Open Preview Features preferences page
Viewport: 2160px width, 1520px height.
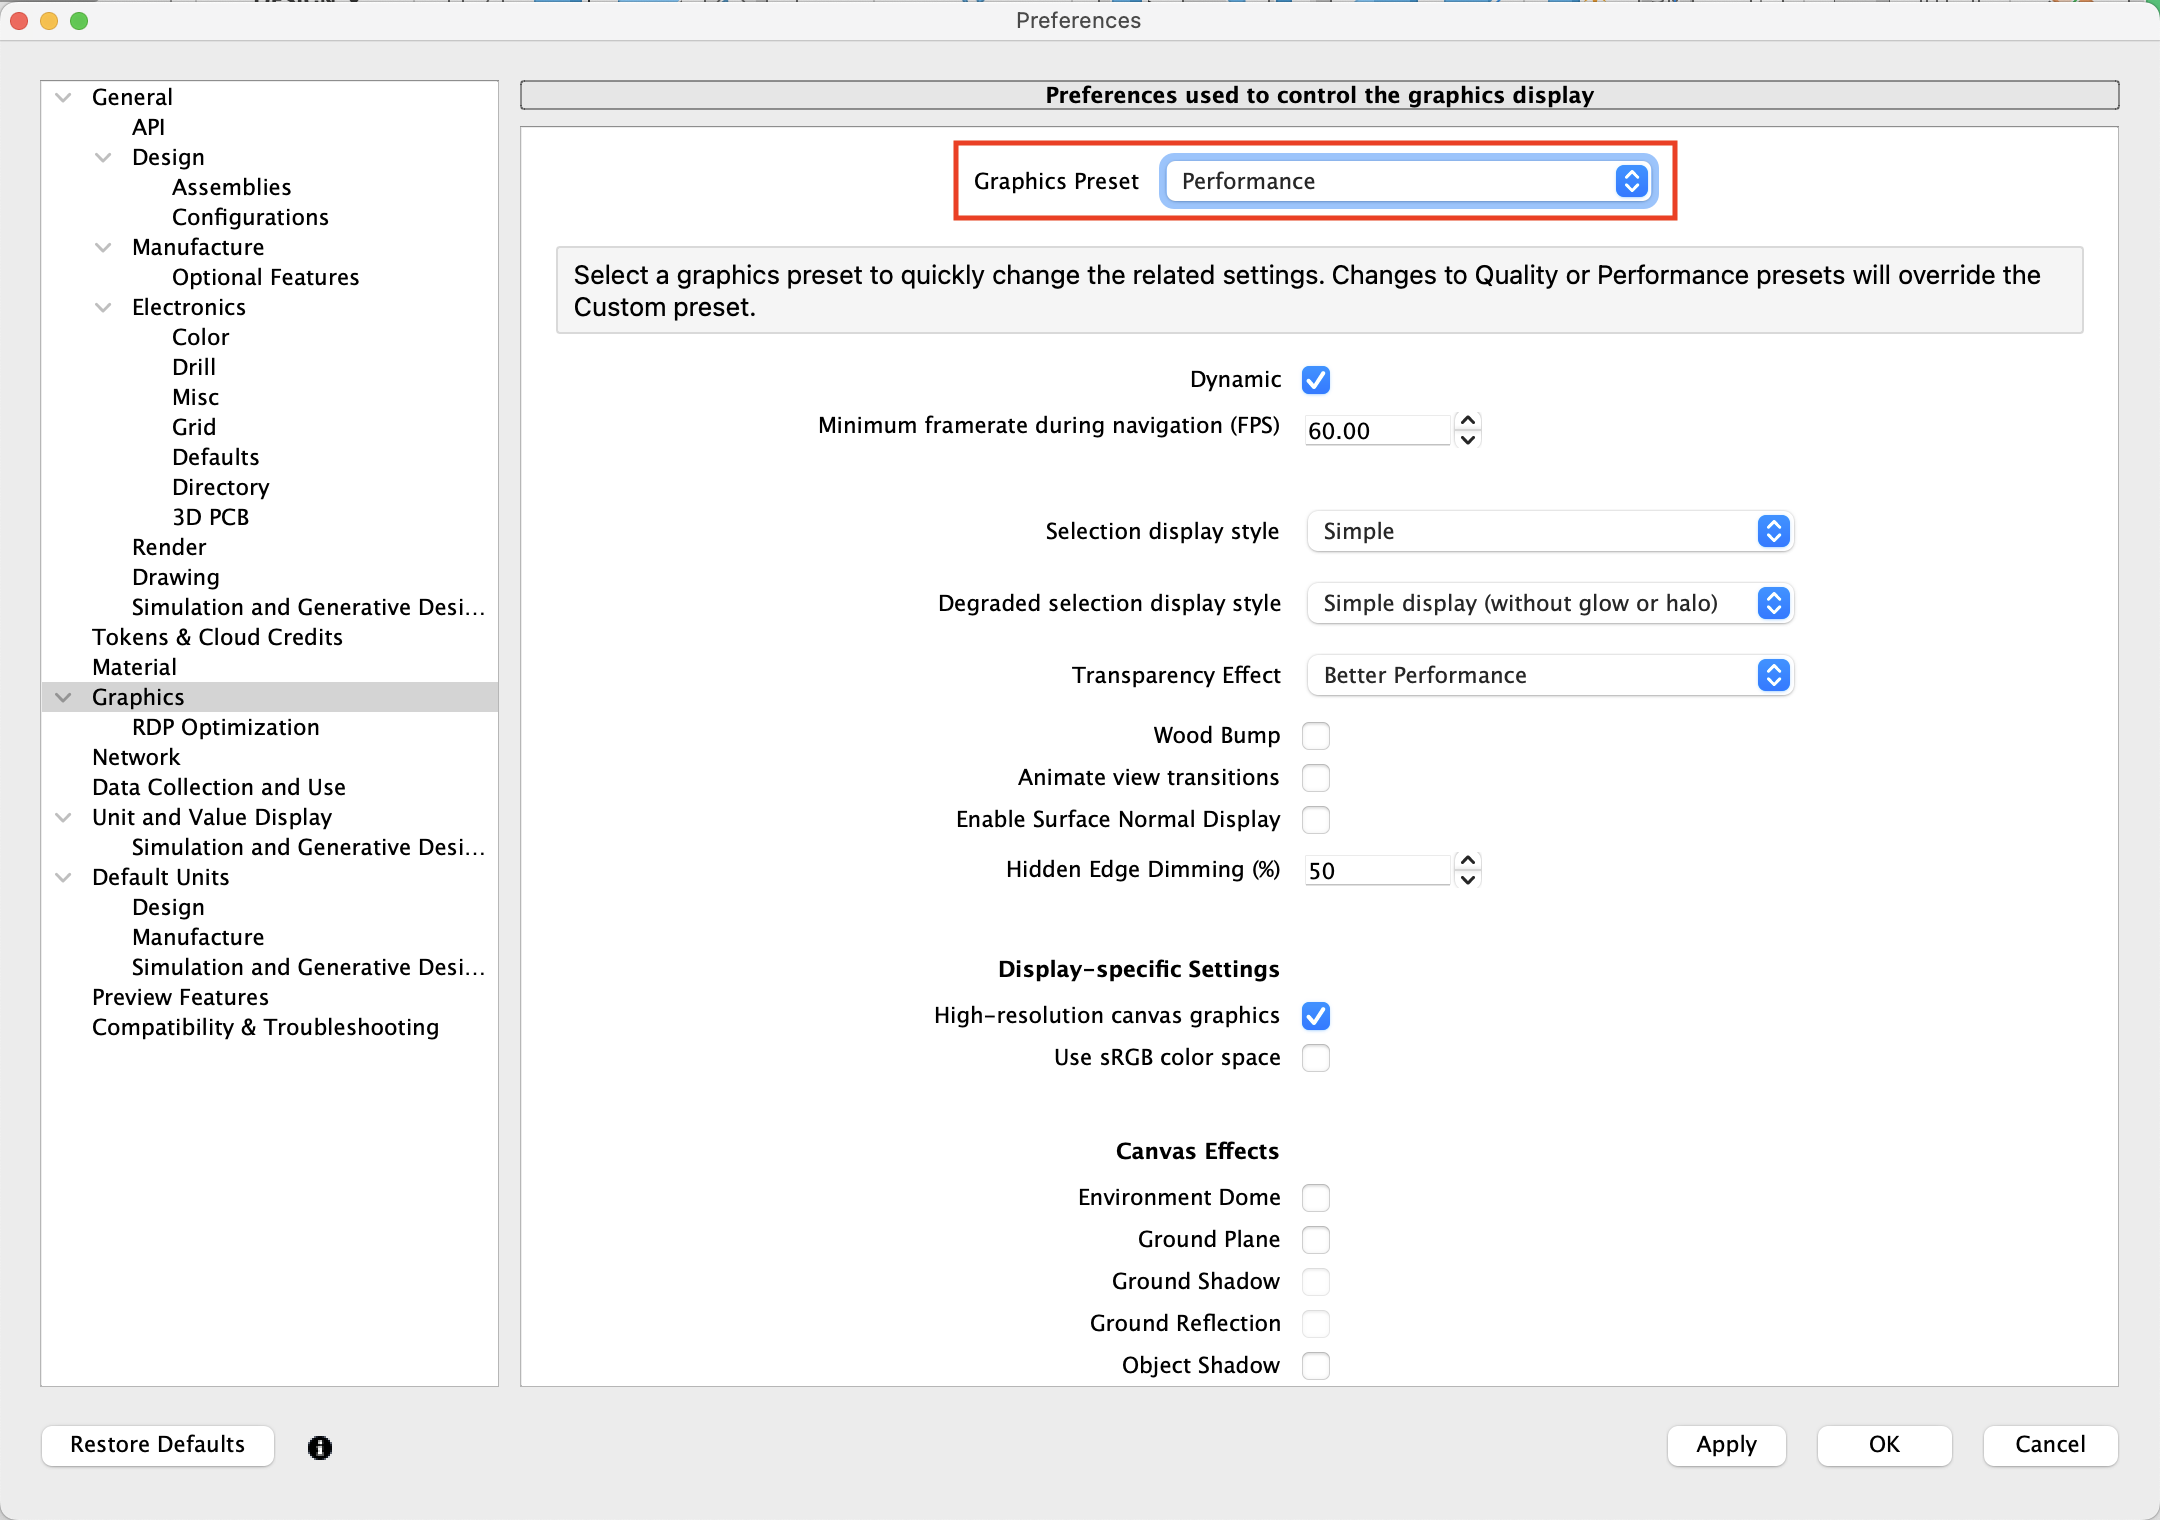coord(180,998)
